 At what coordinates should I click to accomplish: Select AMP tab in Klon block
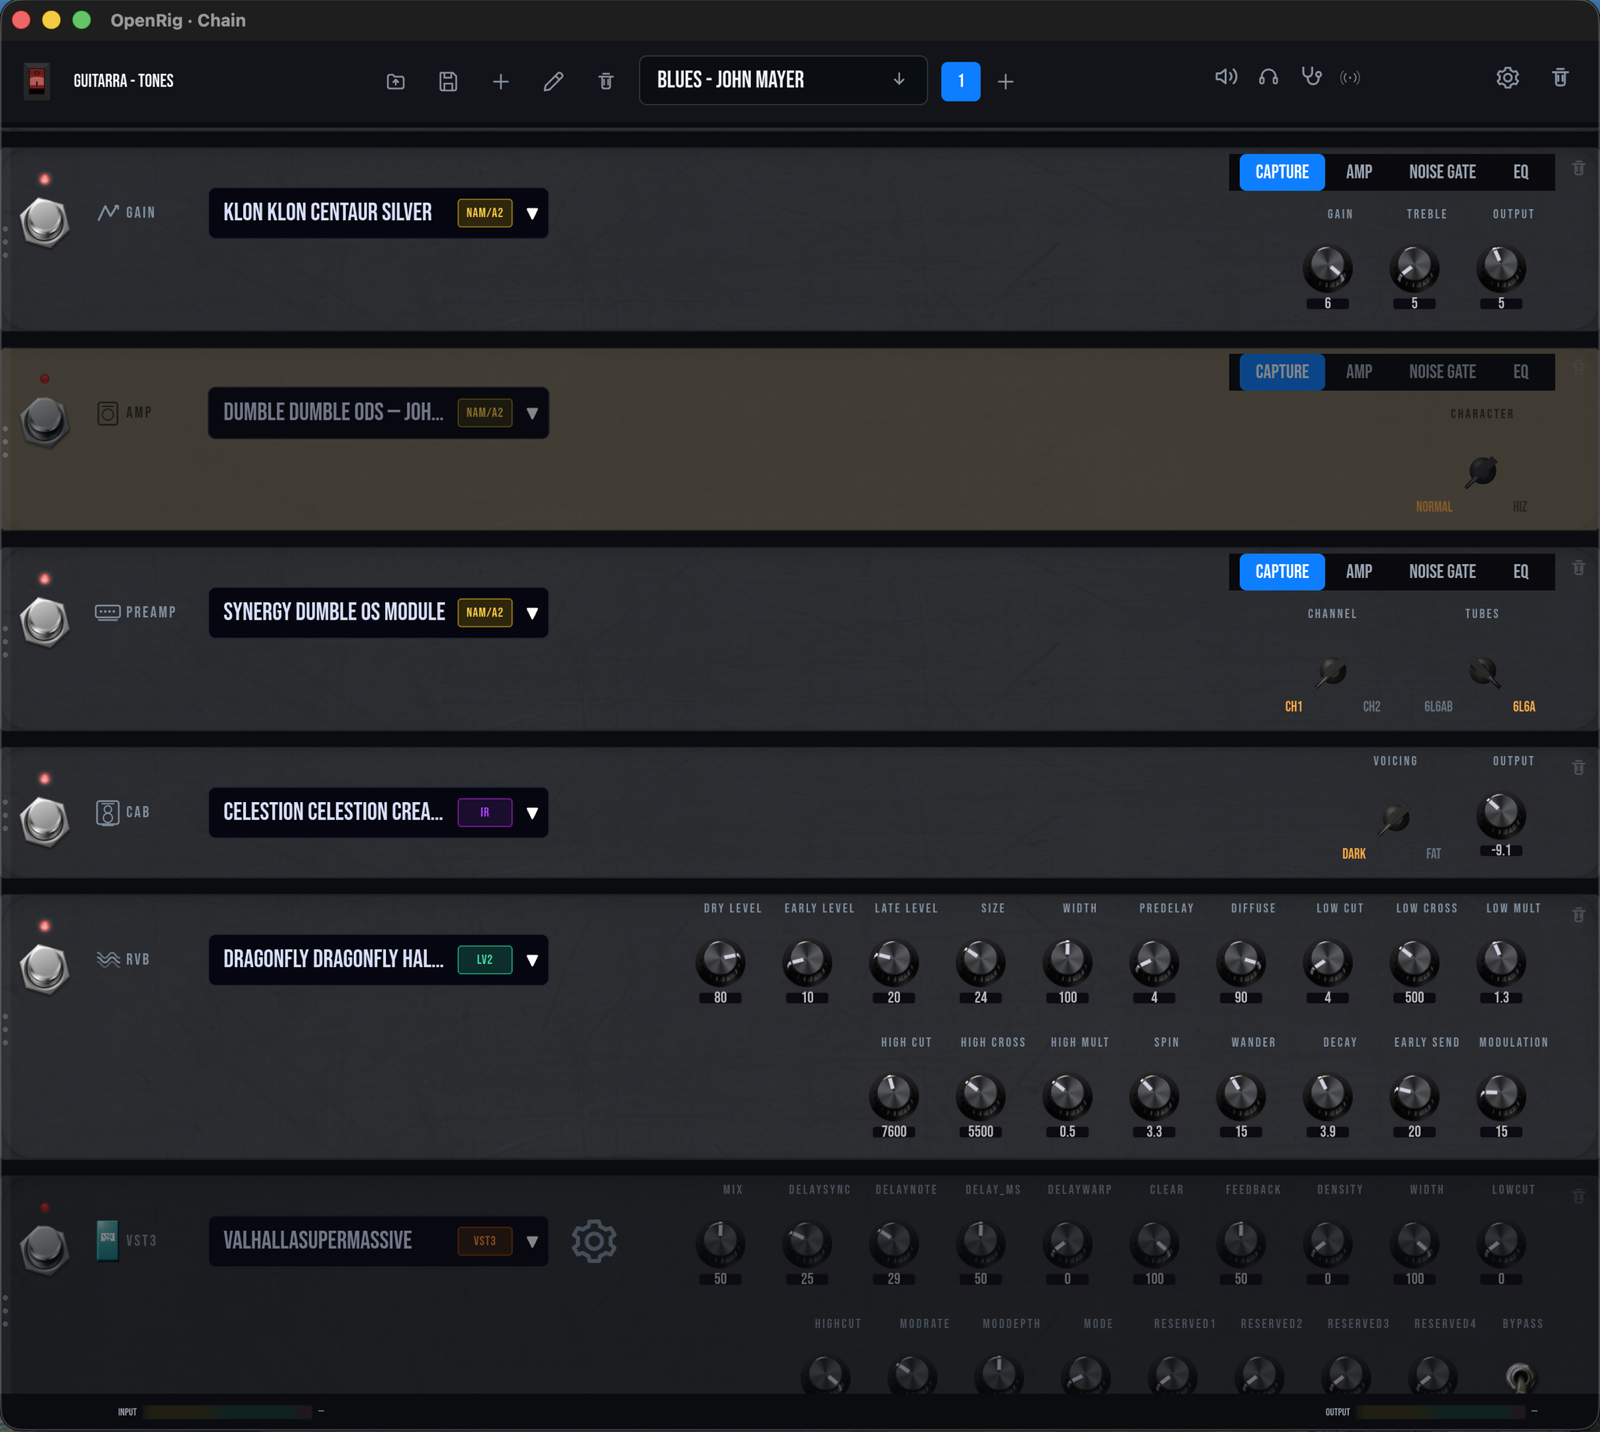[x=1359, y=172]
